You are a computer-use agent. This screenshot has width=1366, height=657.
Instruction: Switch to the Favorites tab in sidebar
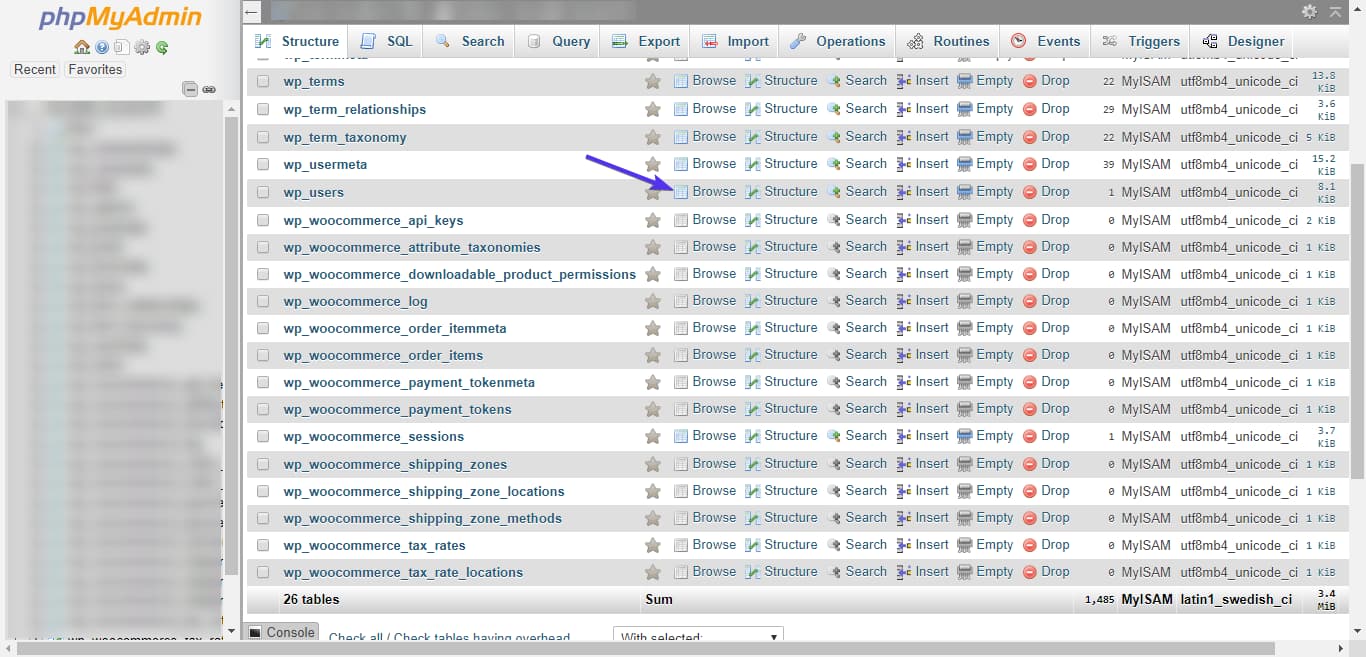click(x=94, y=69)
